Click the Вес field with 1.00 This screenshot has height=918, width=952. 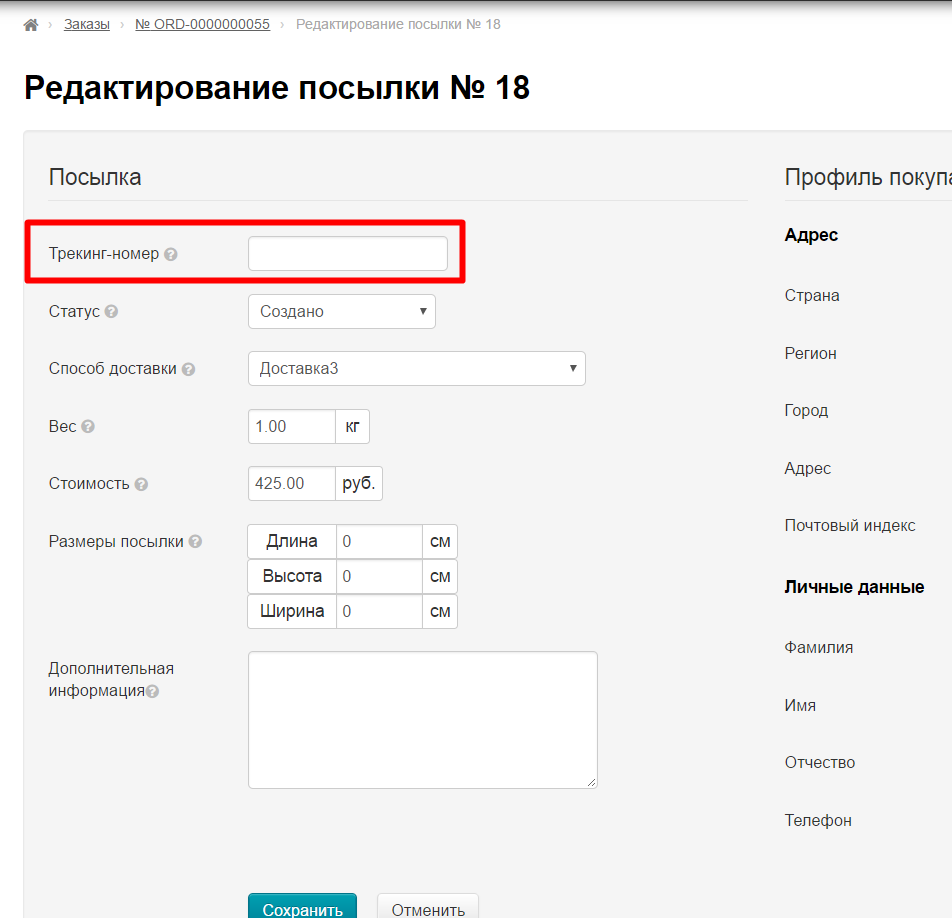coord(291,426)
